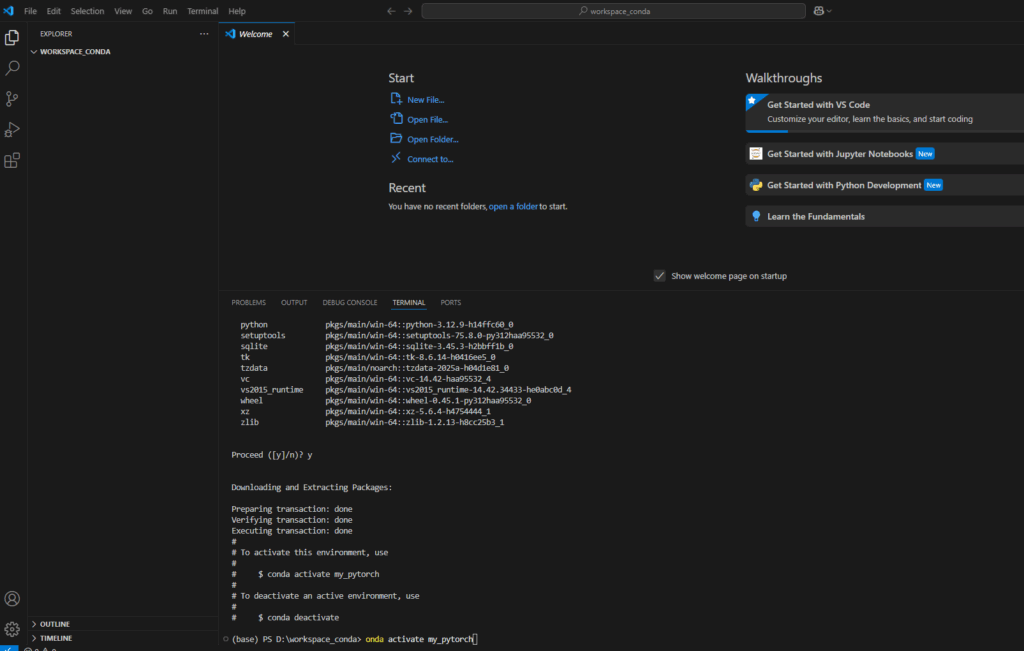Click the Jupyter Notebooks walkthrough icon
Image resolution: width=1024 pixels, height=651 pixels.
(x=756, y=153)
